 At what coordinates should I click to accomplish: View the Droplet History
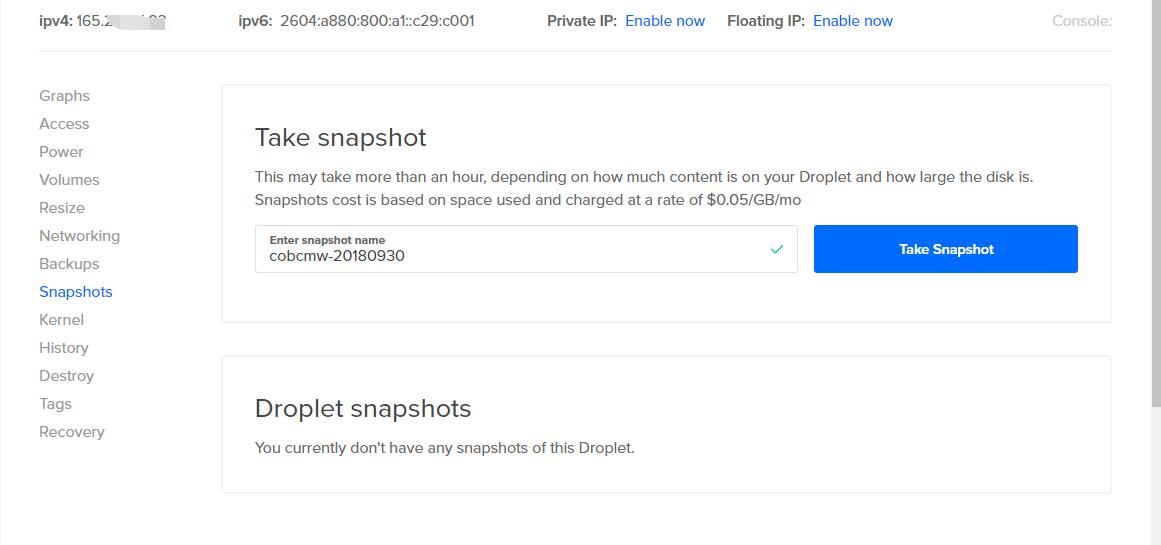pyautogui.click(x=64, y=348)
